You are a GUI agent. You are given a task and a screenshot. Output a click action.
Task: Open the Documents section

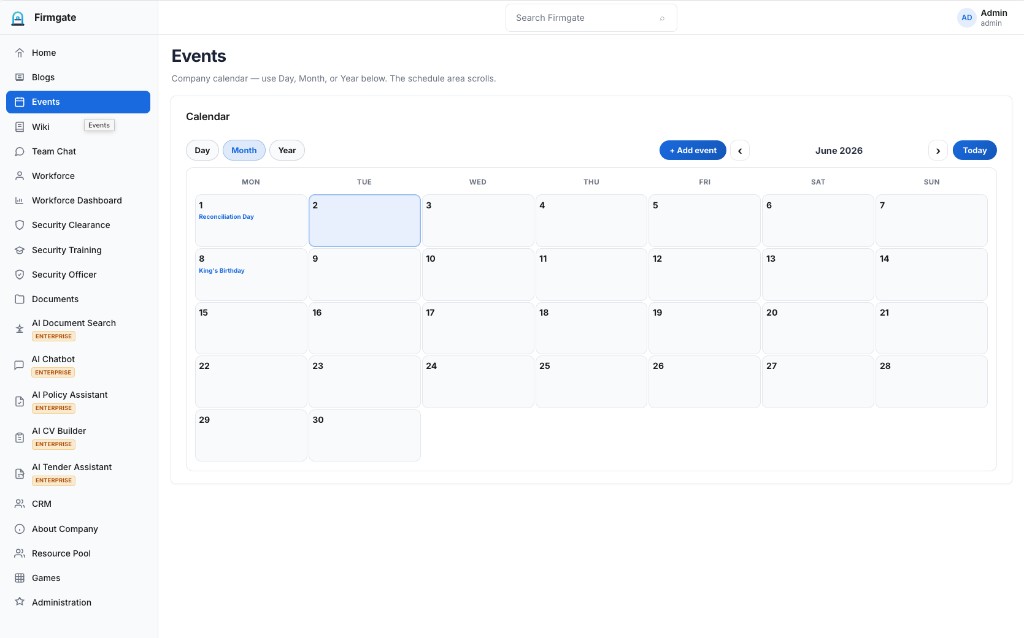point(78,299)
